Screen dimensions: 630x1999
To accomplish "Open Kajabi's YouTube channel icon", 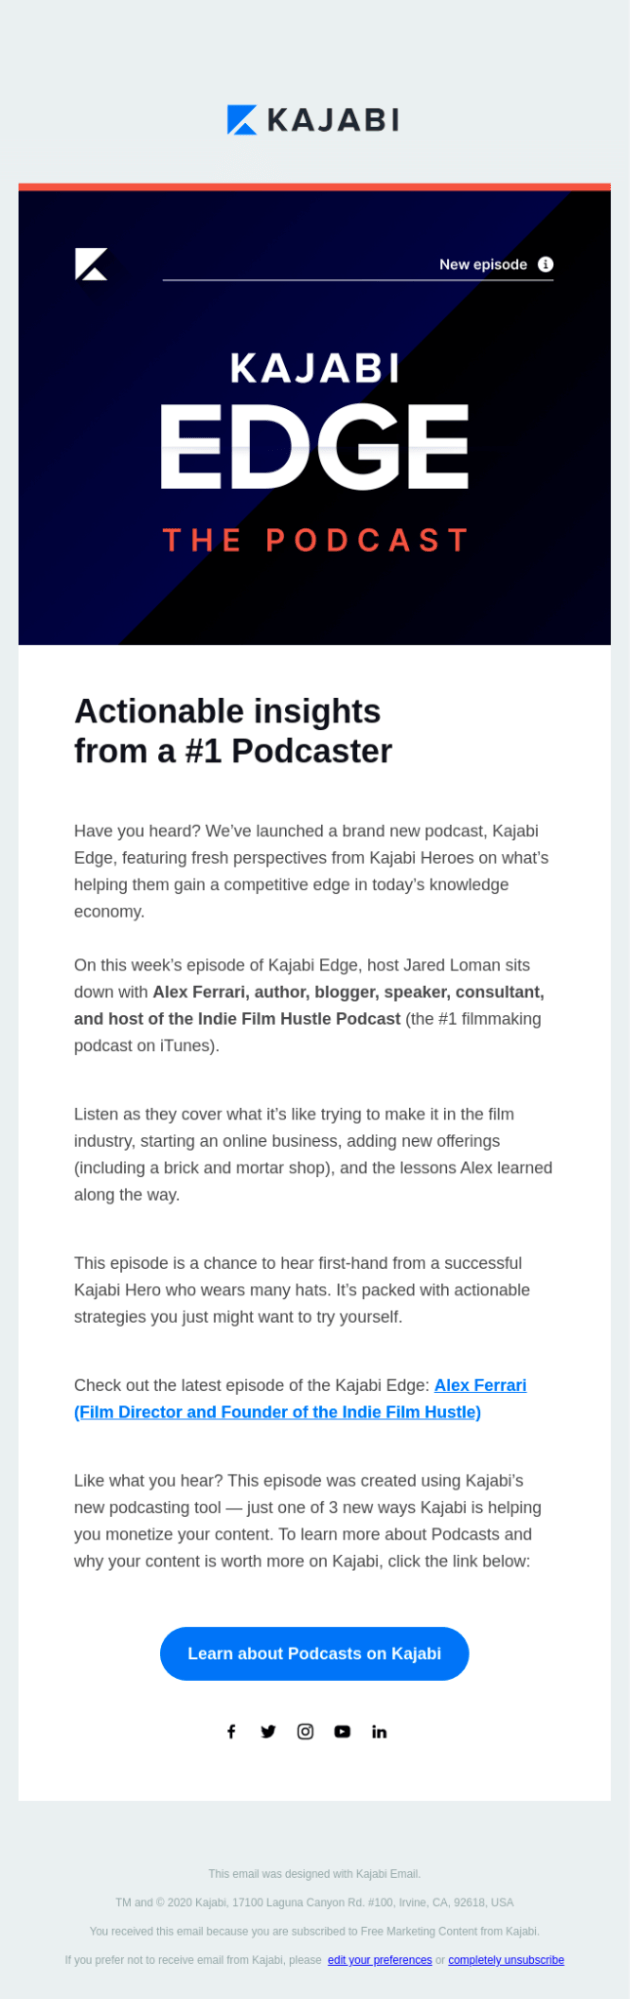I will [342, 1731].
